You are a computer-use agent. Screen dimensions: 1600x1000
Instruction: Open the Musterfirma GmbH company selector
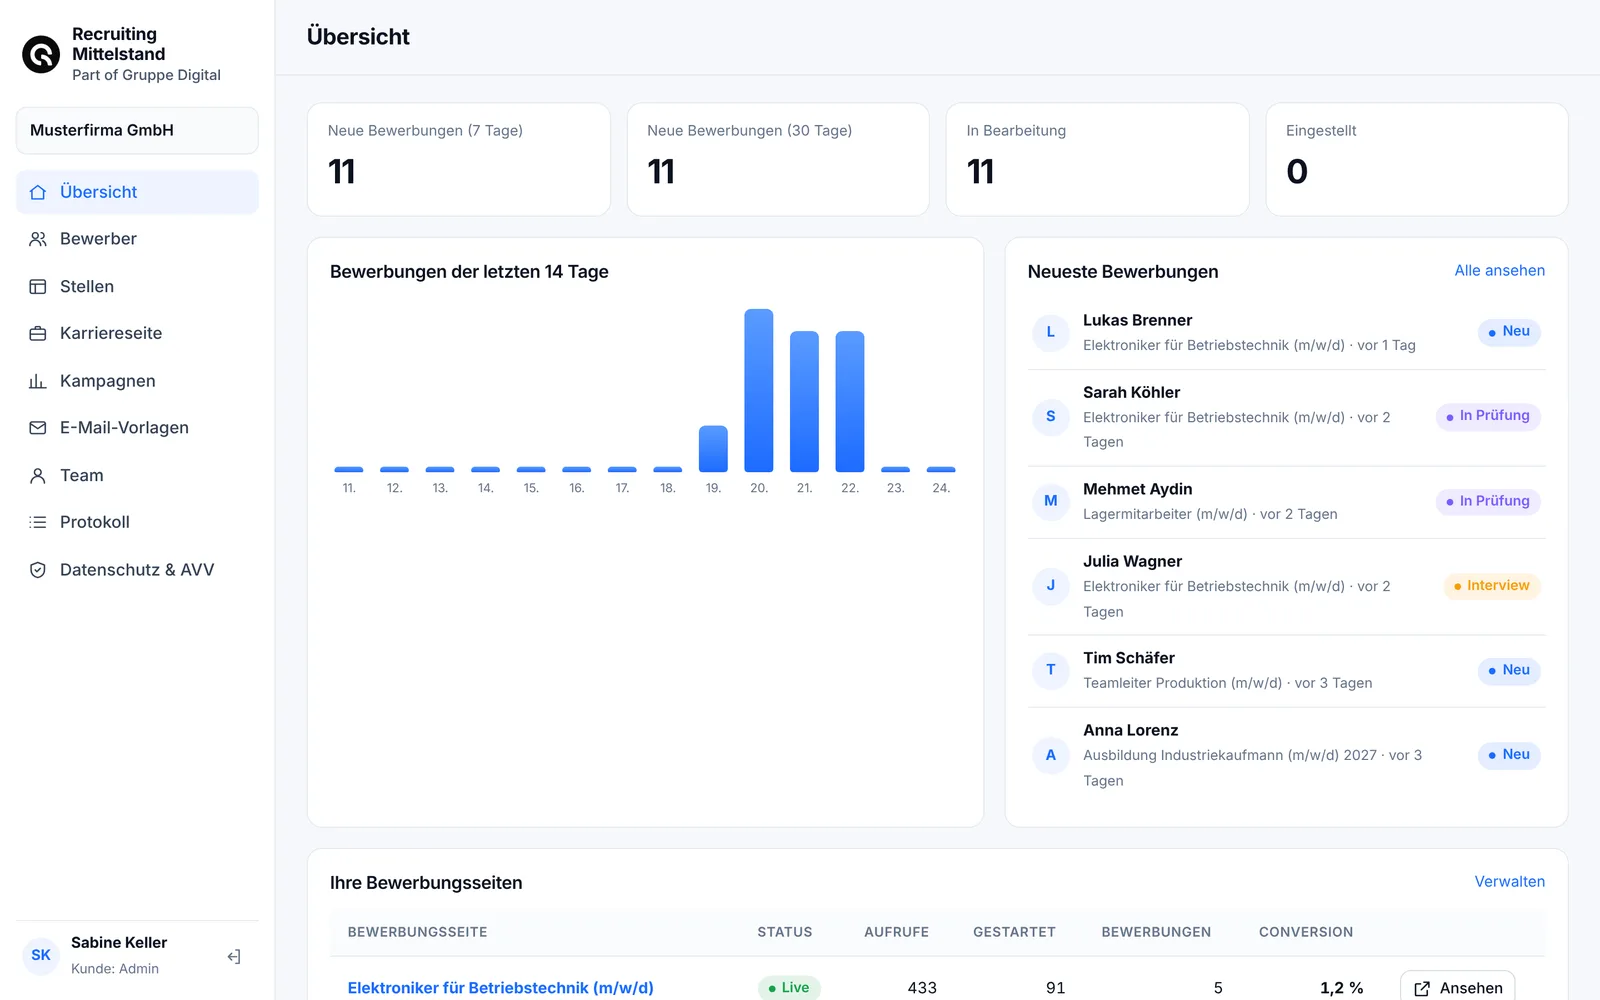pos(137,130)
